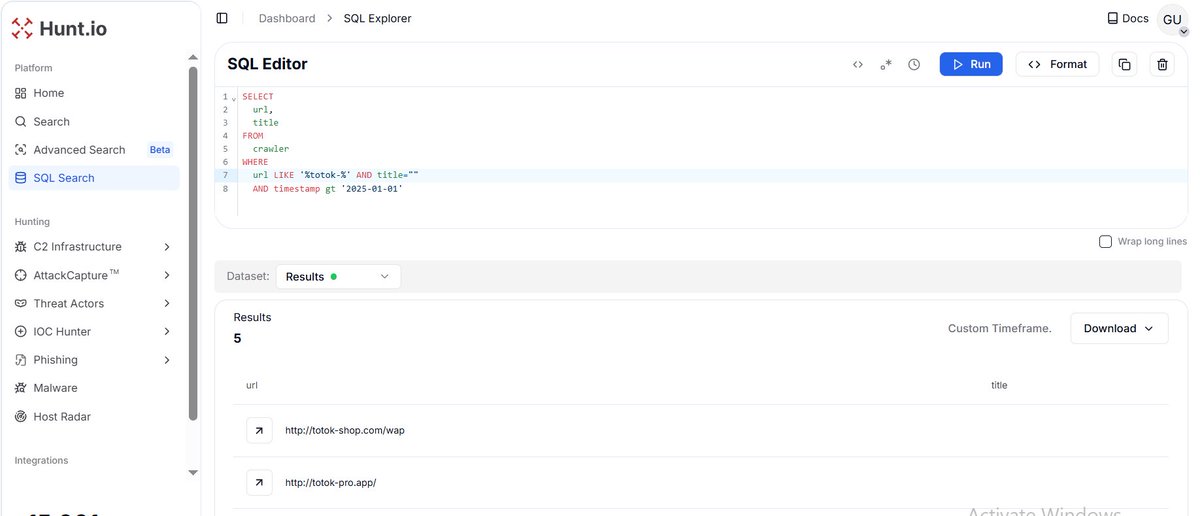Collapse the code fold arrow at line 1
The height and width of the screenshot is (516, 1200).
point(234,98)
